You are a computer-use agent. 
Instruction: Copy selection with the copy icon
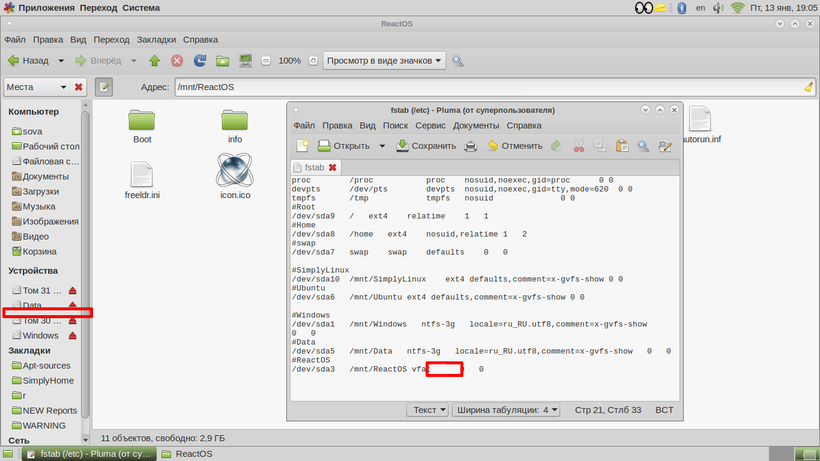[600, 146]
